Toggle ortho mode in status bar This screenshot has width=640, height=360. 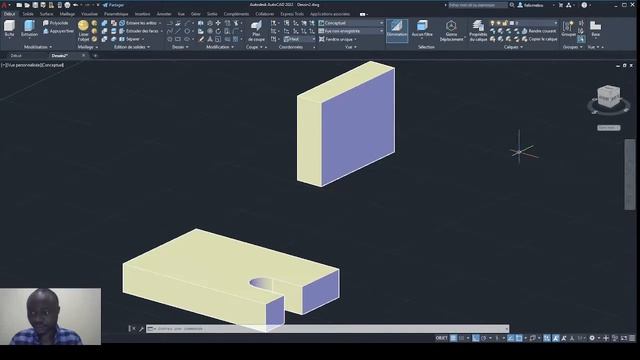click(476, 338)
